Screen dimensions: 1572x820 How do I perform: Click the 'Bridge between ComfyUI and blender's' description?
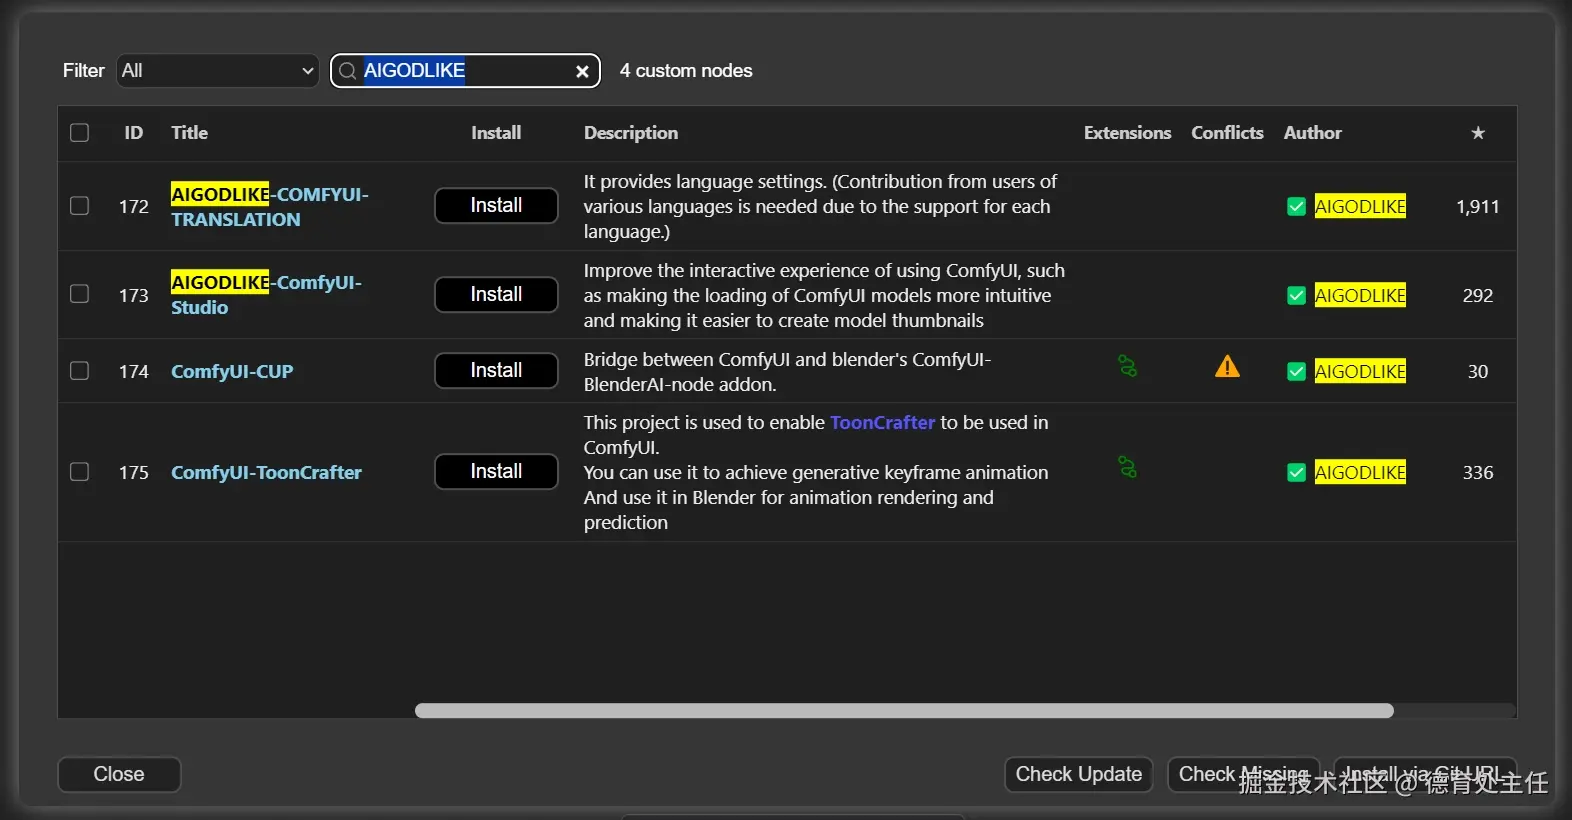787,372
